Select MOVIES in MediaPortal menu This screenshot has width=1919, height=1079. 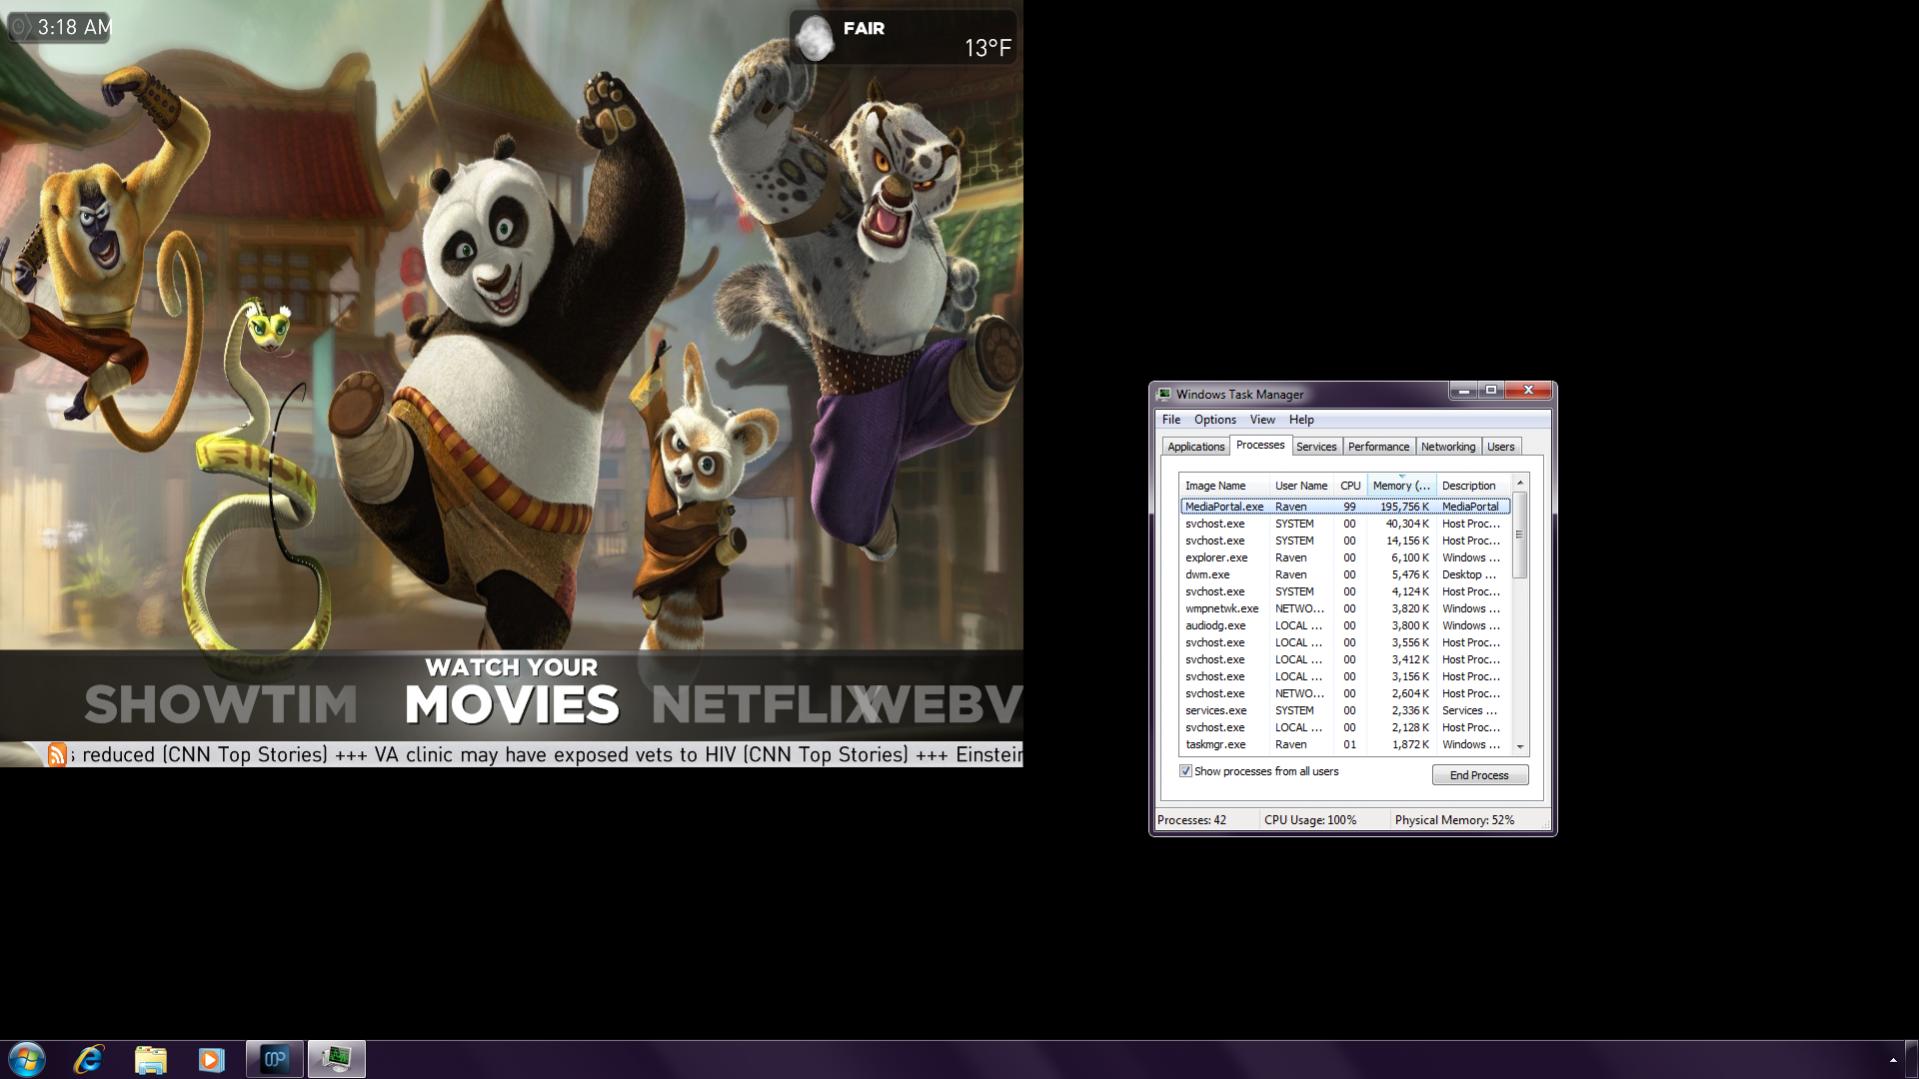pos(512,704)
